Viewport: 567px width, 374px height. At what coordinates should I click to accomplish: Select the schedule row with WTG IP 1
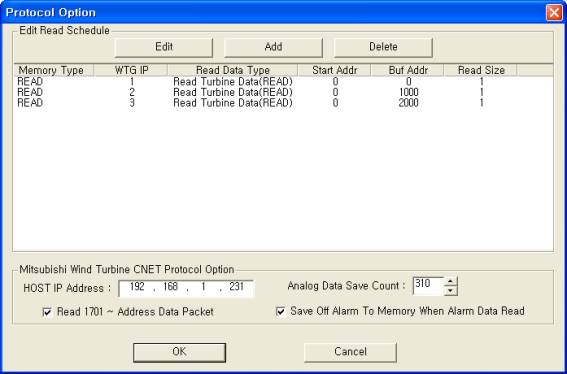283,82
